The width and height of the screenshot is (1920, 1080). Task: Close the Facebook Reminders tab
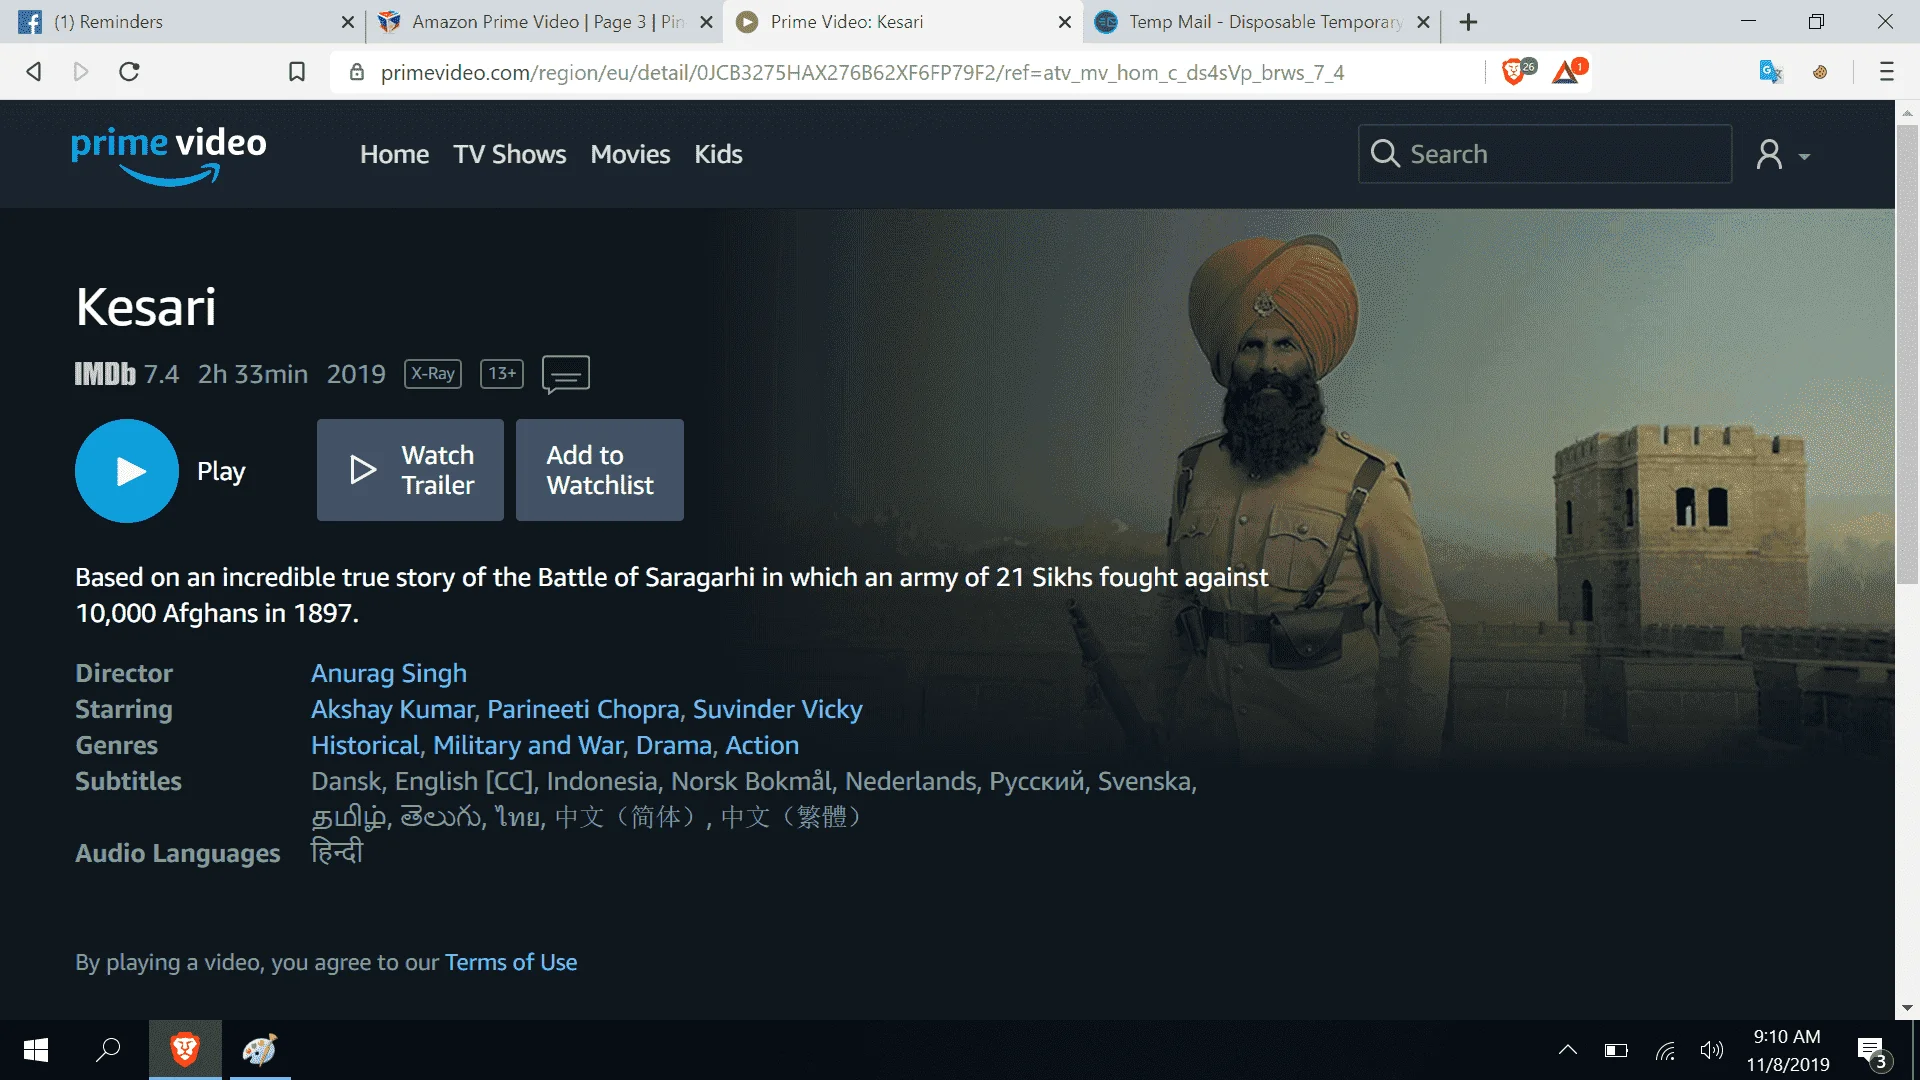tap(348, 22)
